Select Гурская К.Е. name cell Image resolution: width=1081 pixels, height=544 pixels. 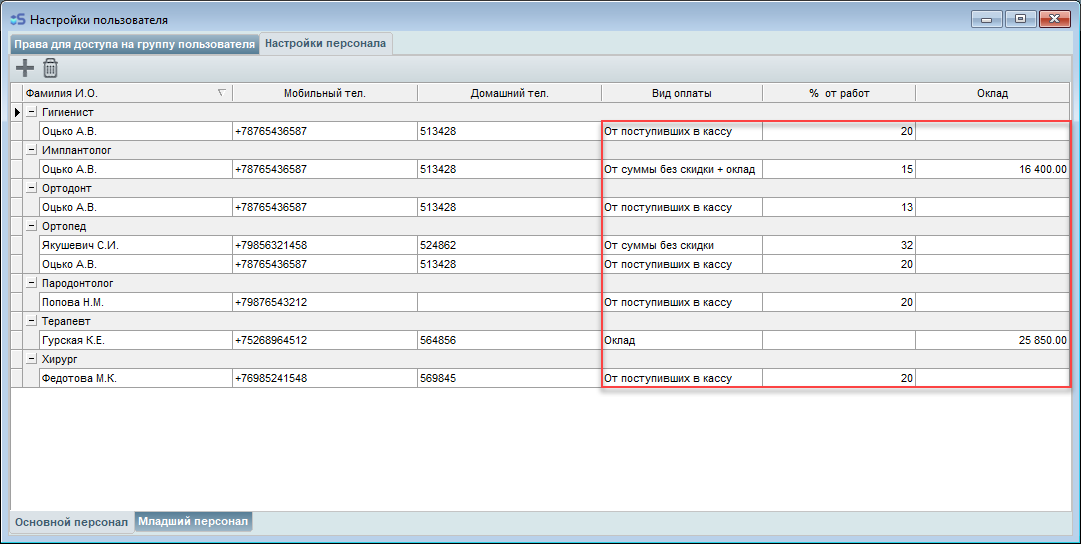(x=134, y=340)
